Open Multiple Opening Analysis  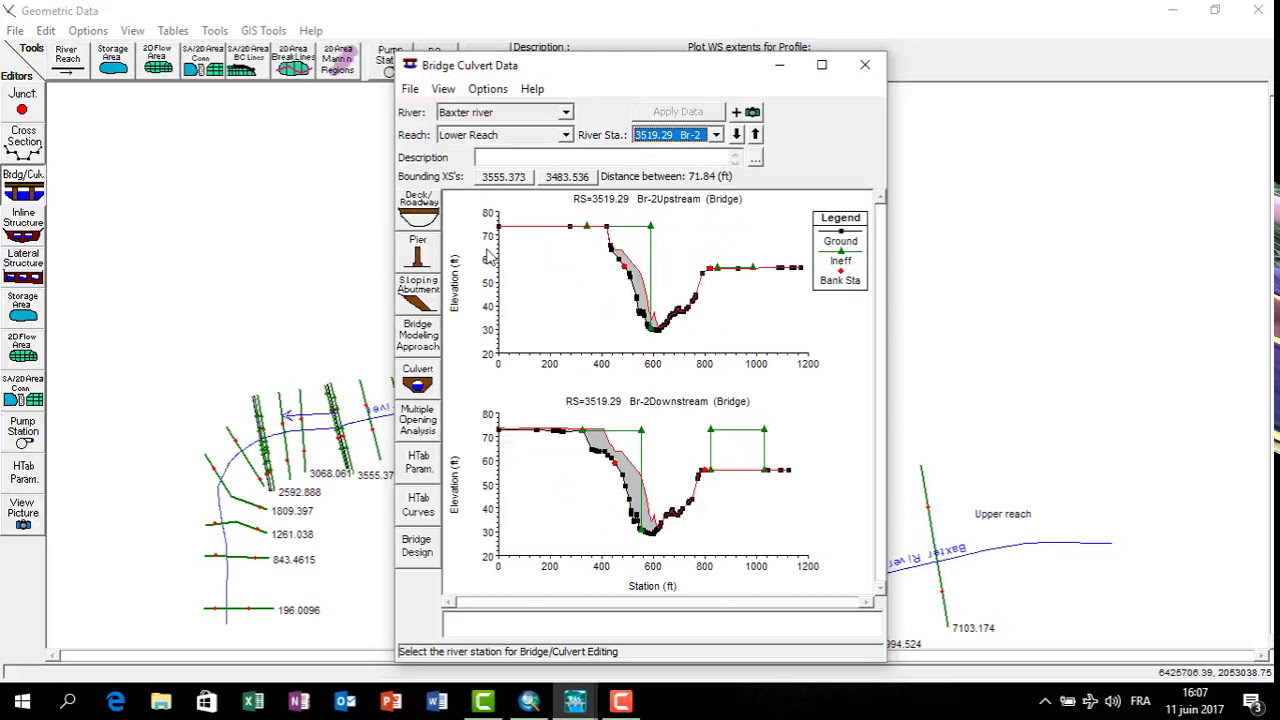pos(418,421)
